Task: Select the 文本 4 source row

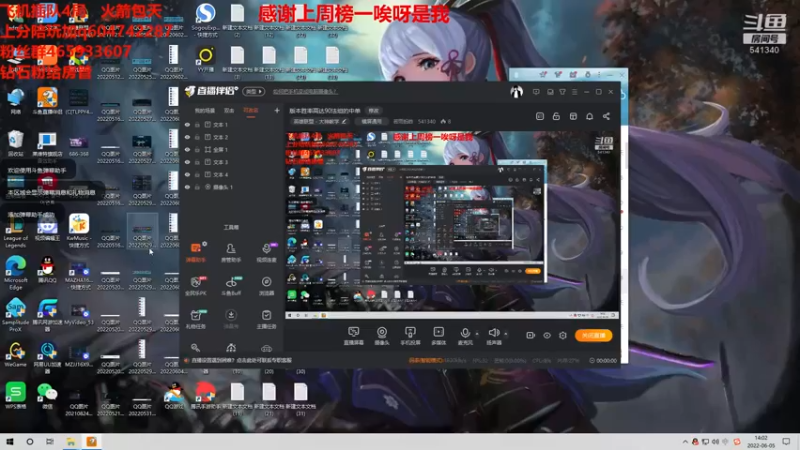Action: click(x=232, y=174)
